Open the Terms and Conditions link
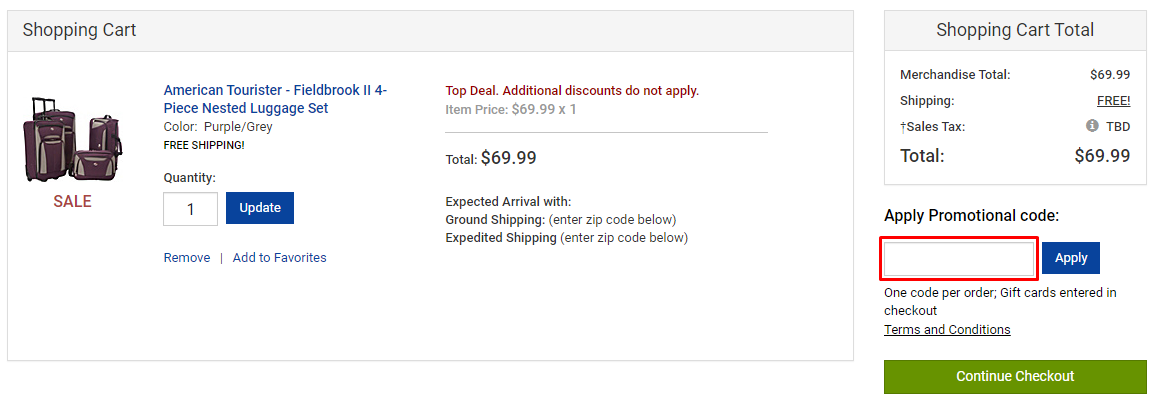Viewport: 1149px width, 396px height. [x=947, y=329]
